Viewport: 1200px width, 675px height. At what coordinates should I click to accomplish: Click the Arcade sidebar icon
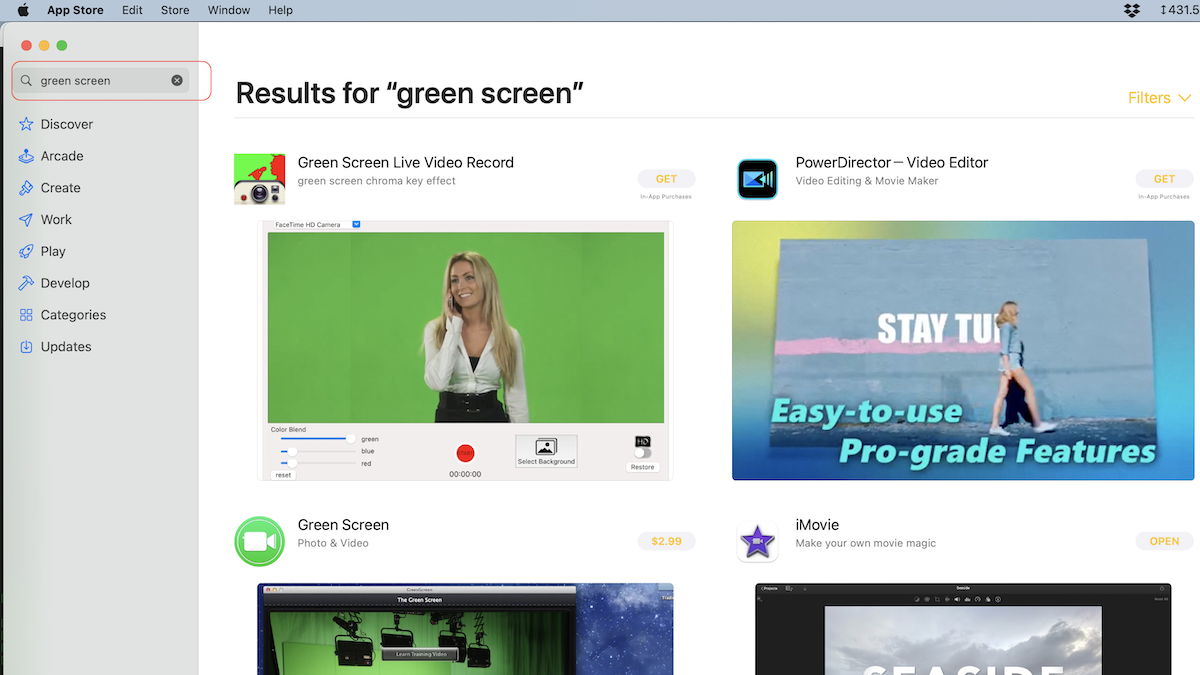[26, 156]
